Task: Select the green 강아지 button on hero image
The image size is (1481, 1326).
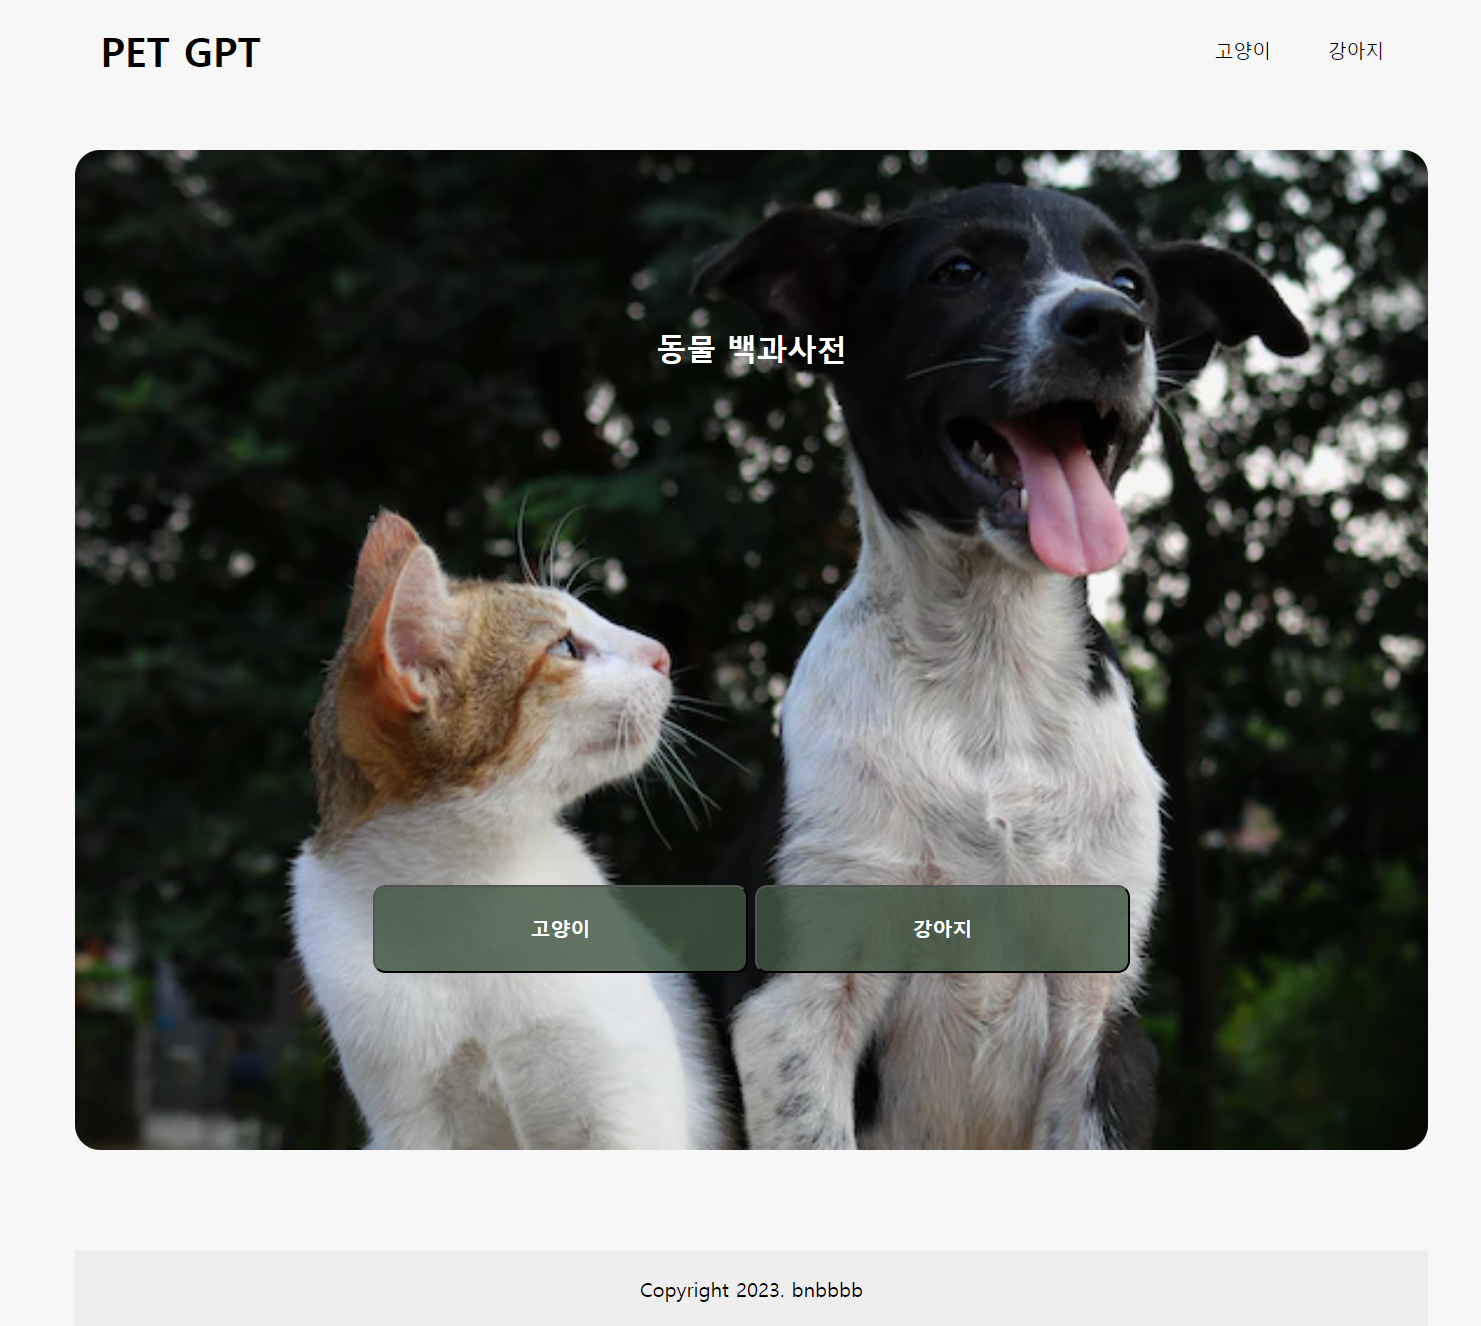Action: [942, 928]
